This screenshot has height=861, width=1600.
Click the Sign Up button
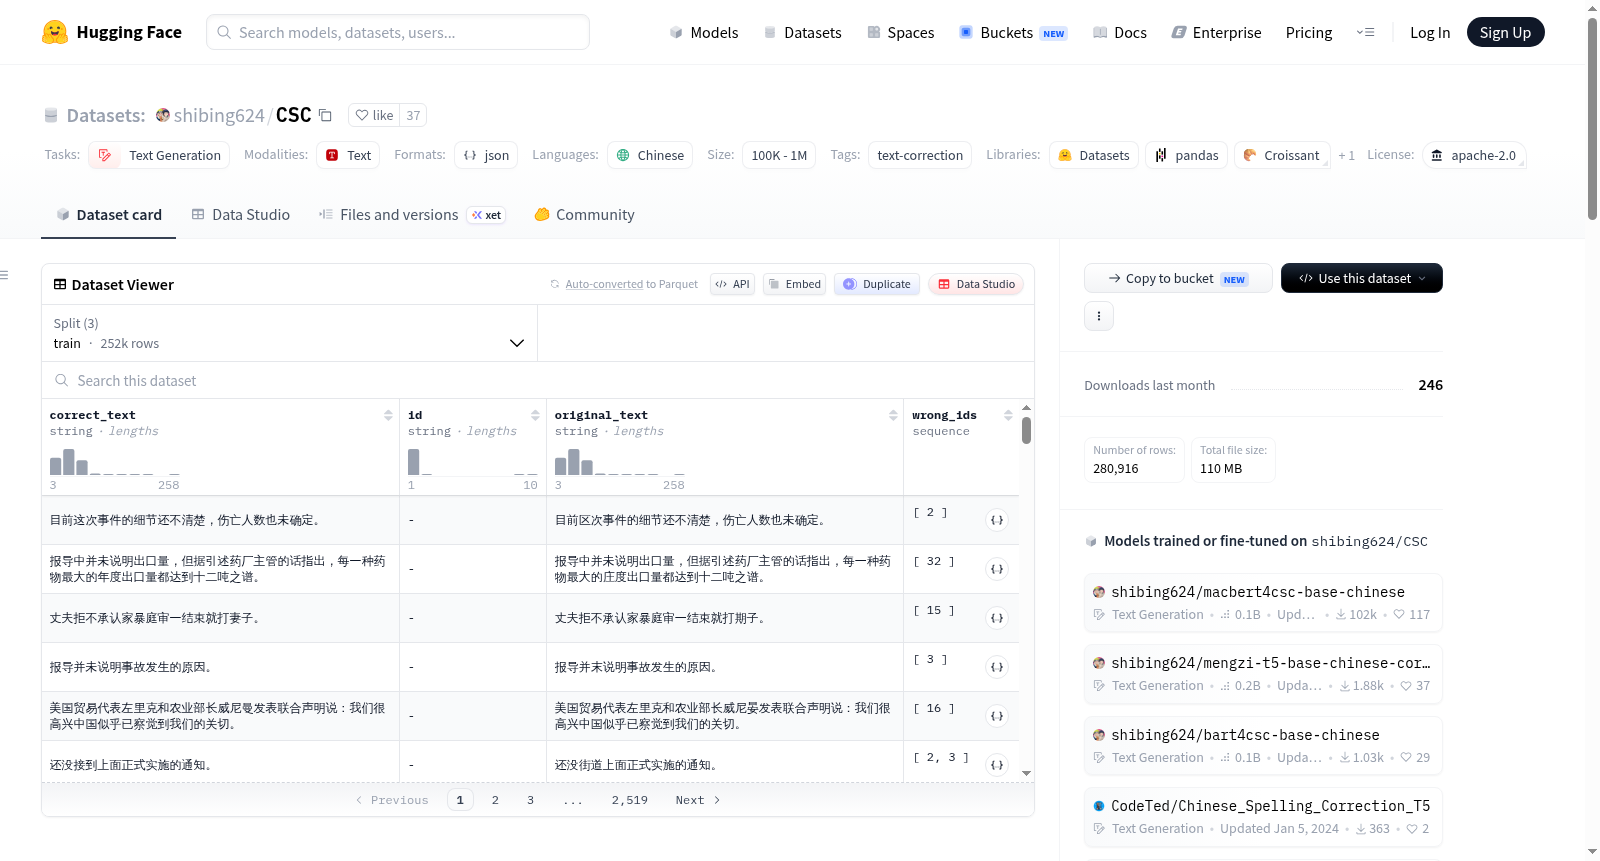point(1505,32)
